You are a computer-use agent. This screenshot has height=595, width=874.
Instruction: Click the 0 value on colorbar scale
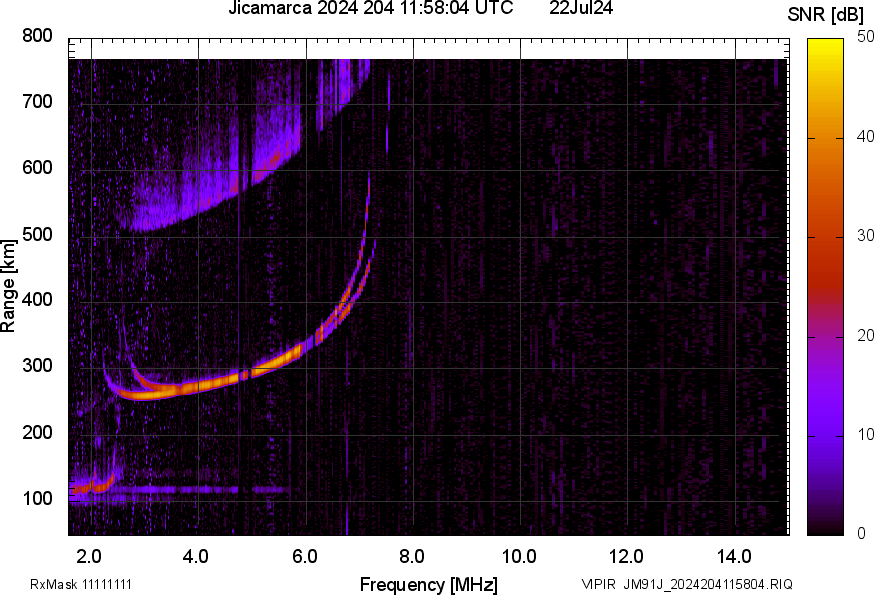862,534
